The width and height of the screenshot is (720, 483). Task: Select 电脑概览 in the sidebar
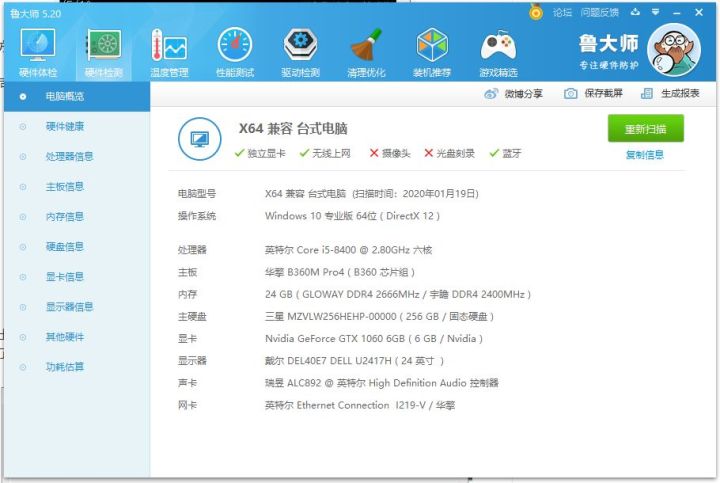pyautogui.click(x=77, y=96)
